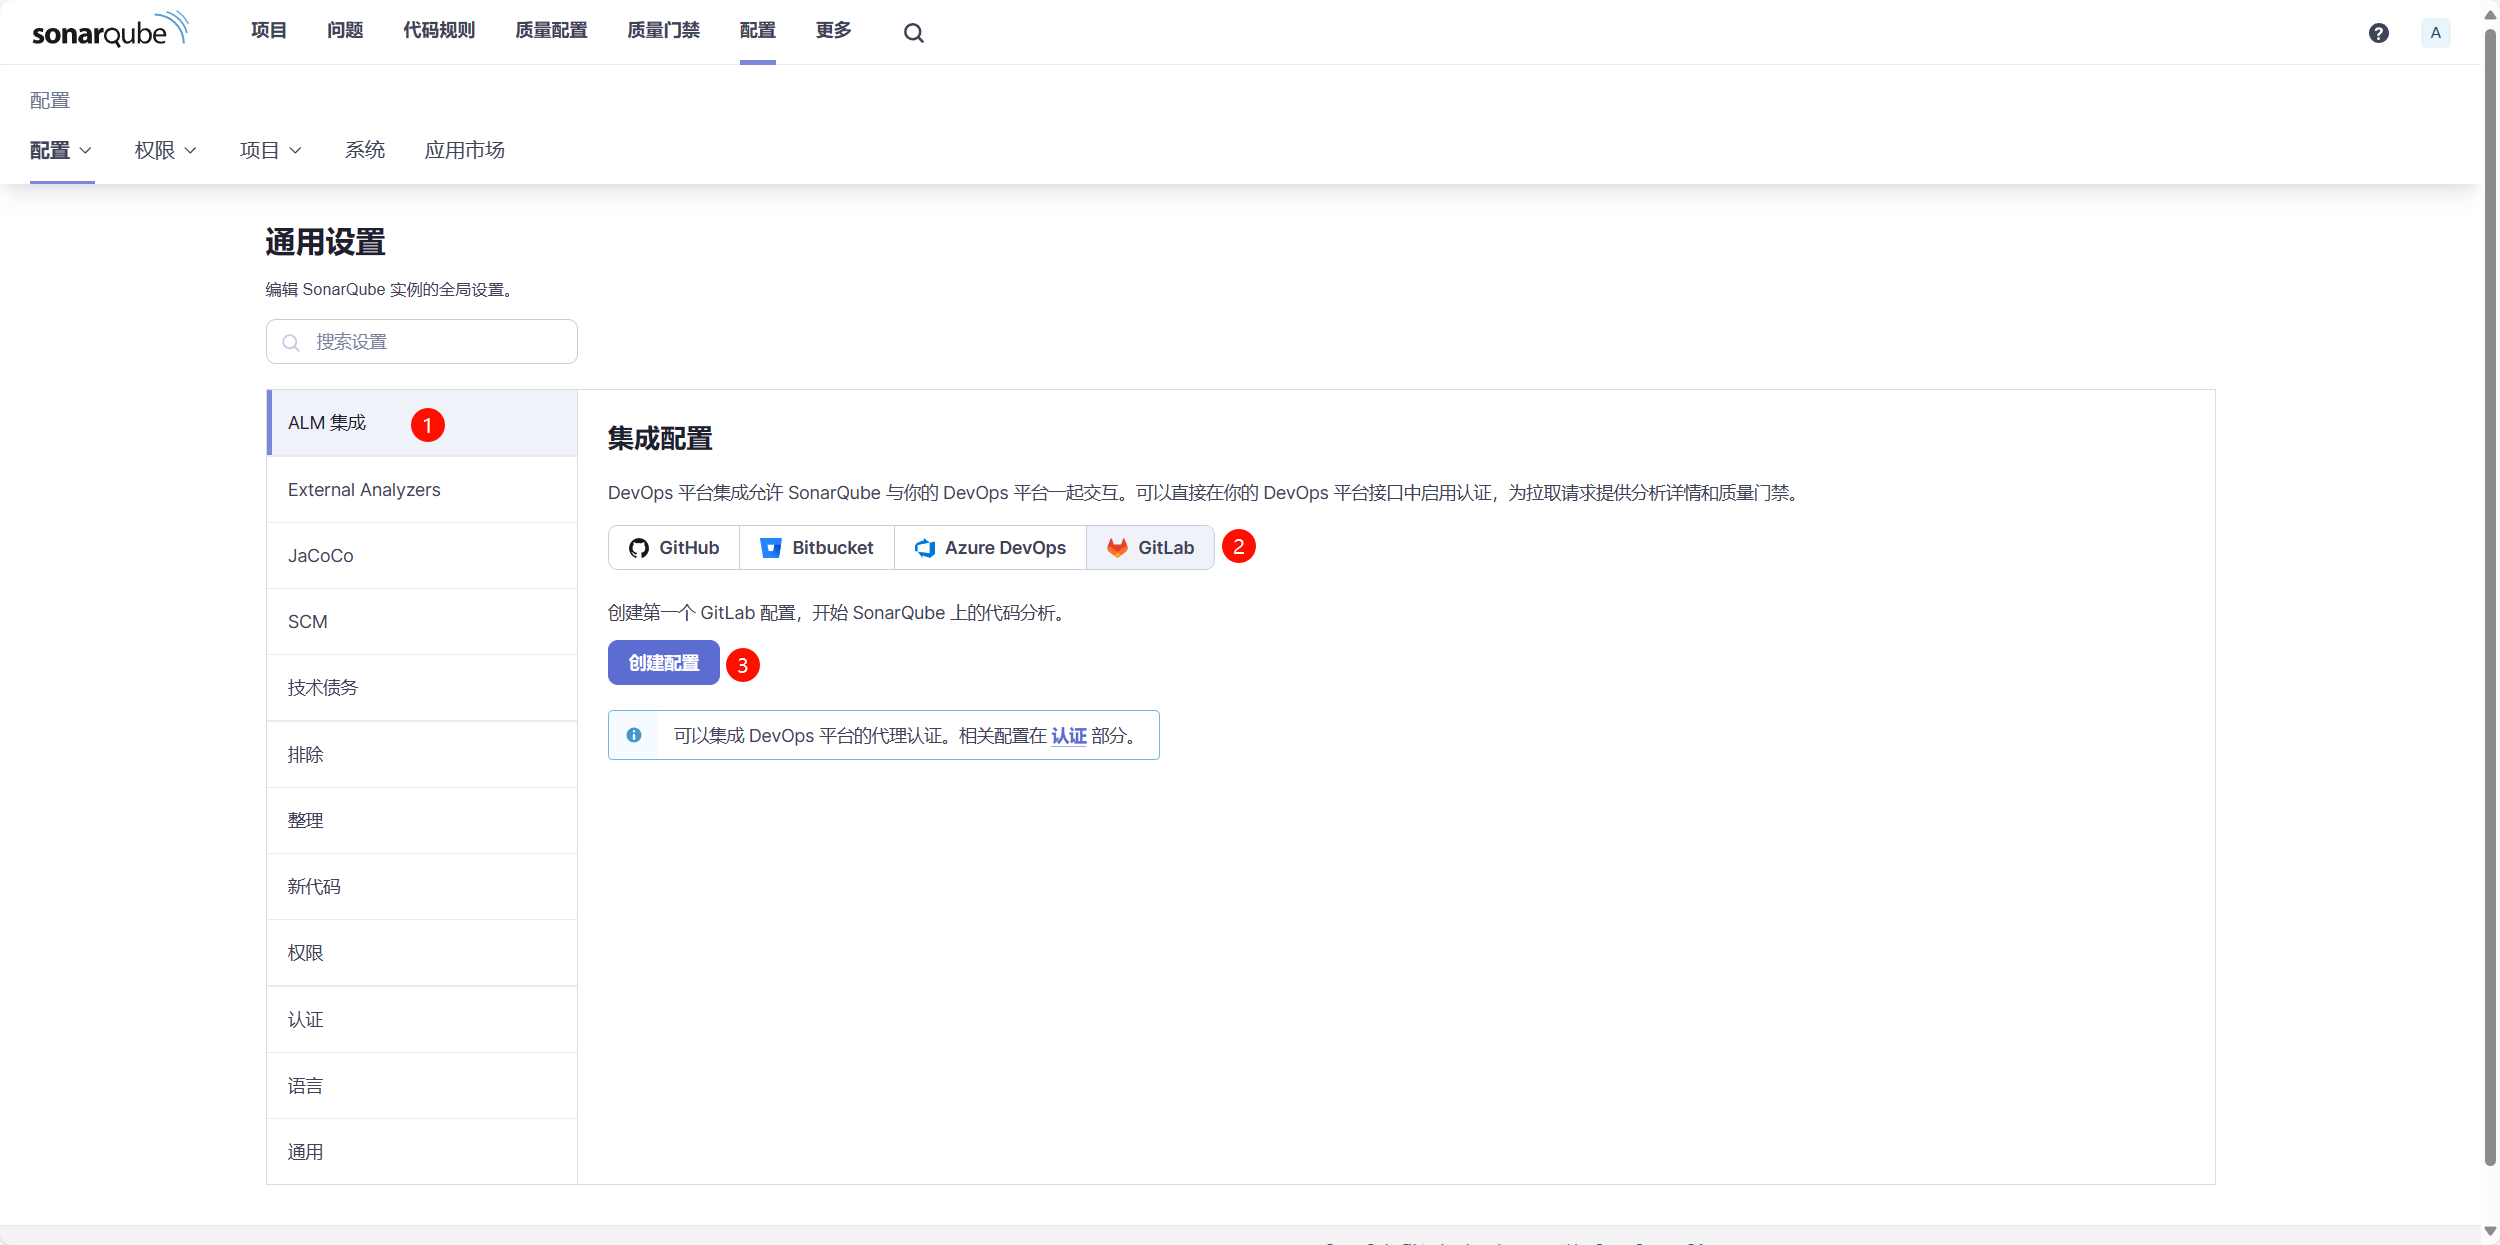Expand the 项目 dropdown in sub-navigation
Screen dimensions: 2500x1245
click(x=270, y=150)
